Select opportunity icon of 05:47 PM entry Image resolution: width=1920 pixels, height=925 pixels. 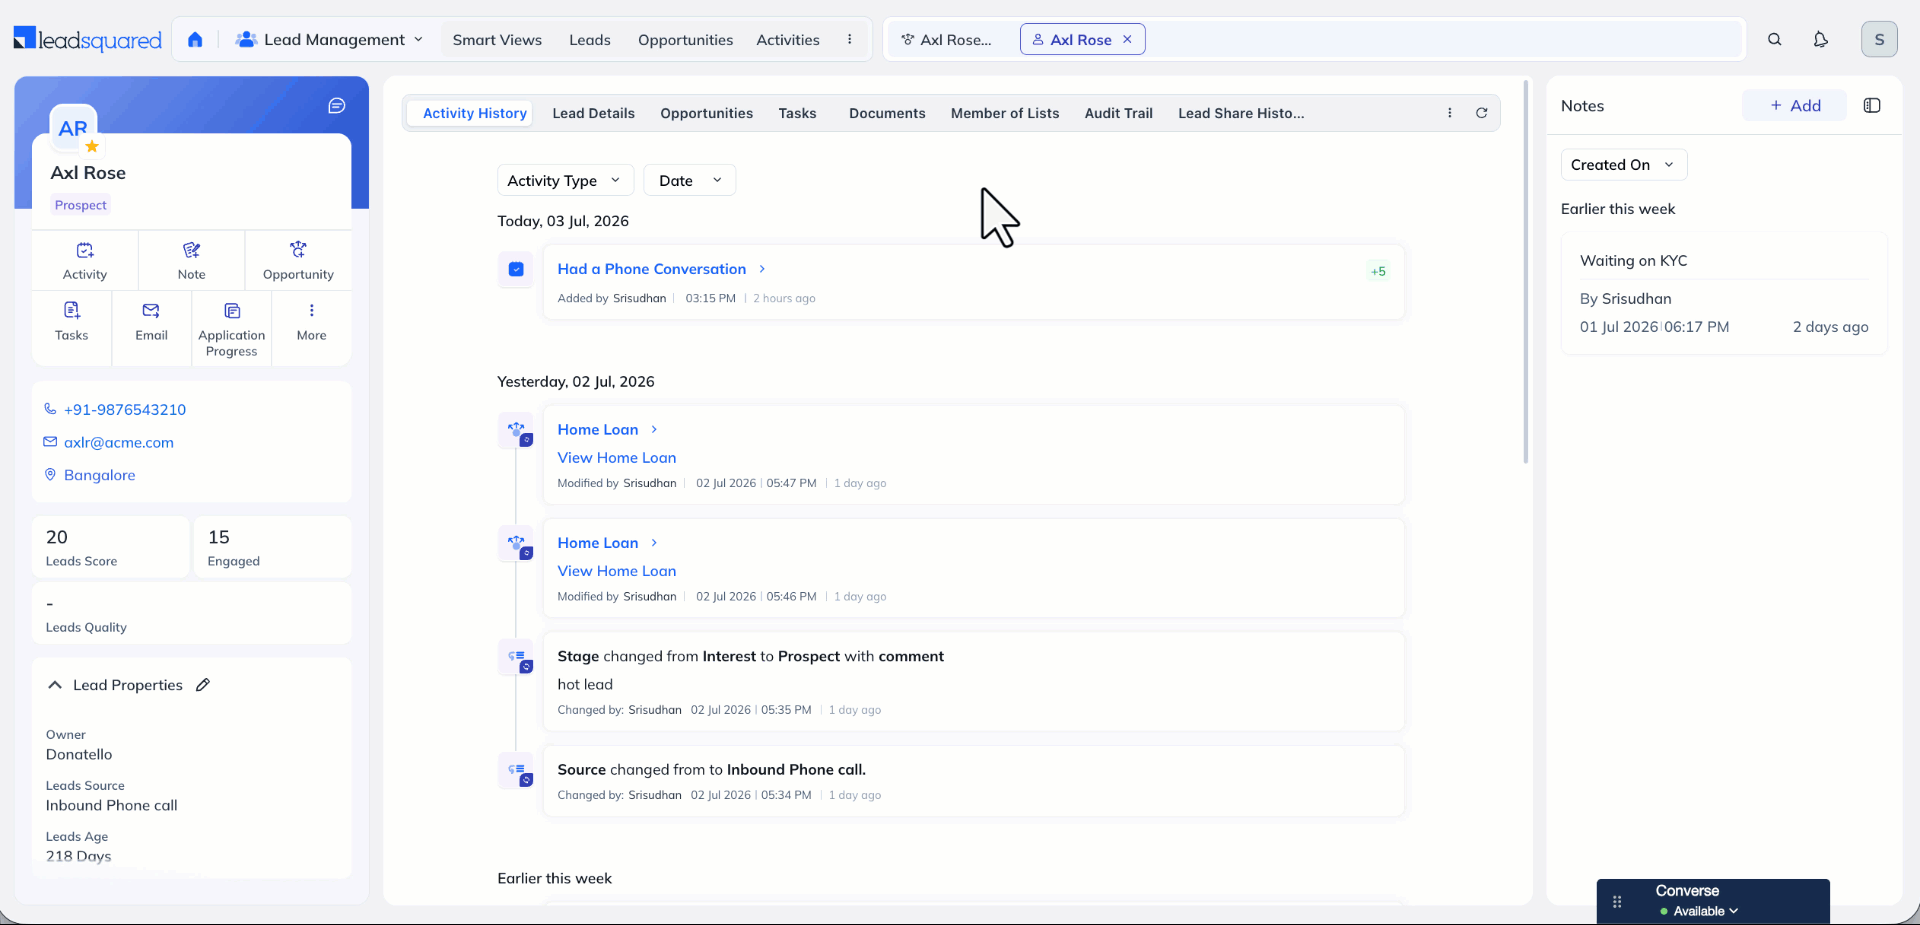[x=517, y=431]
